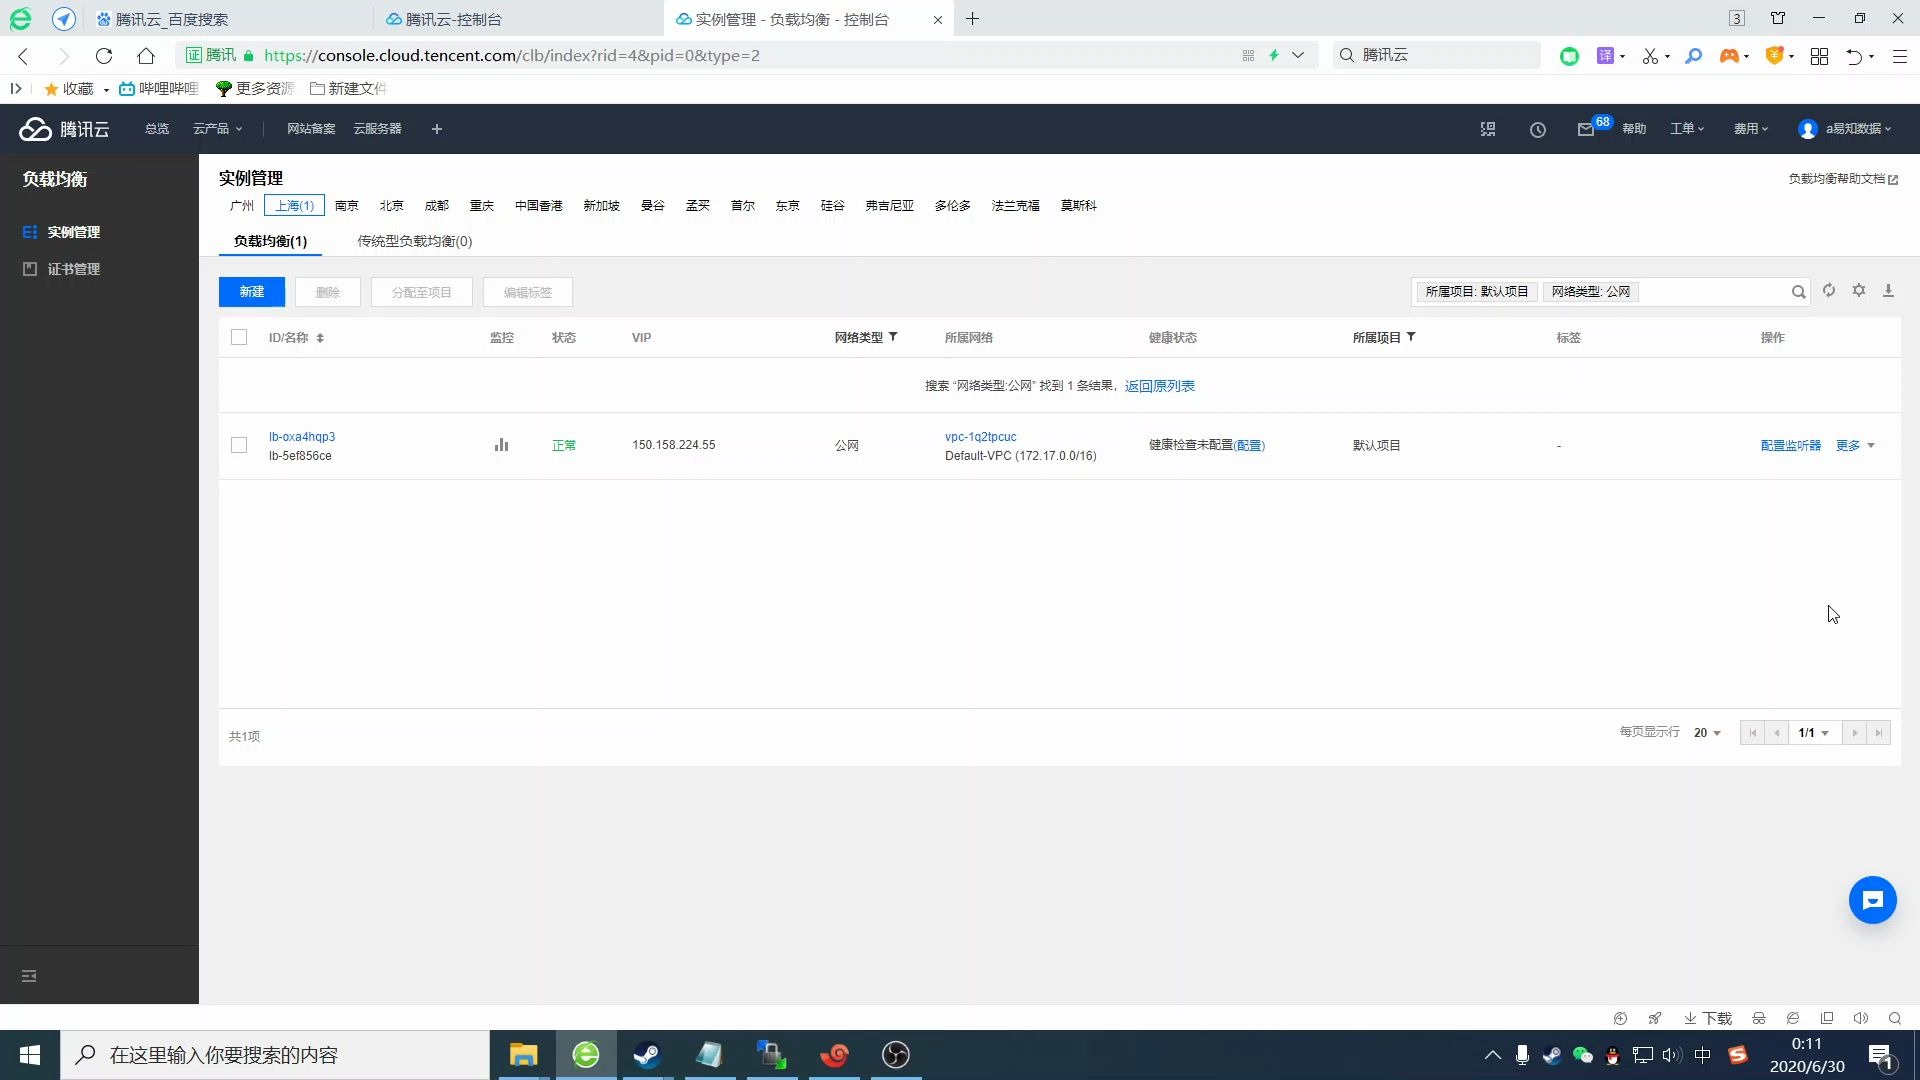The image size is (1920, 1080).
Task: Open the recent history clock icon
Action: tap(1538, 129)
